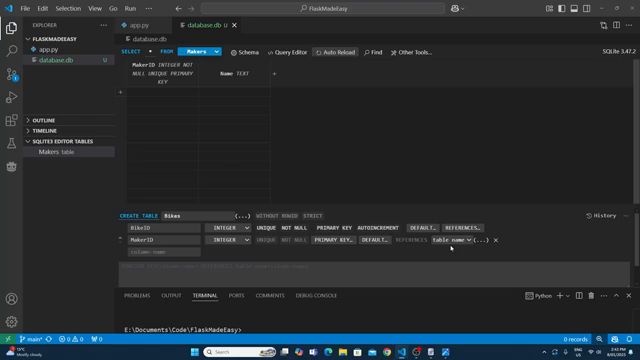This screenshot has height=360, width=640.
Task: Click the zoom icon in status bar
Action: coord(599,339)
